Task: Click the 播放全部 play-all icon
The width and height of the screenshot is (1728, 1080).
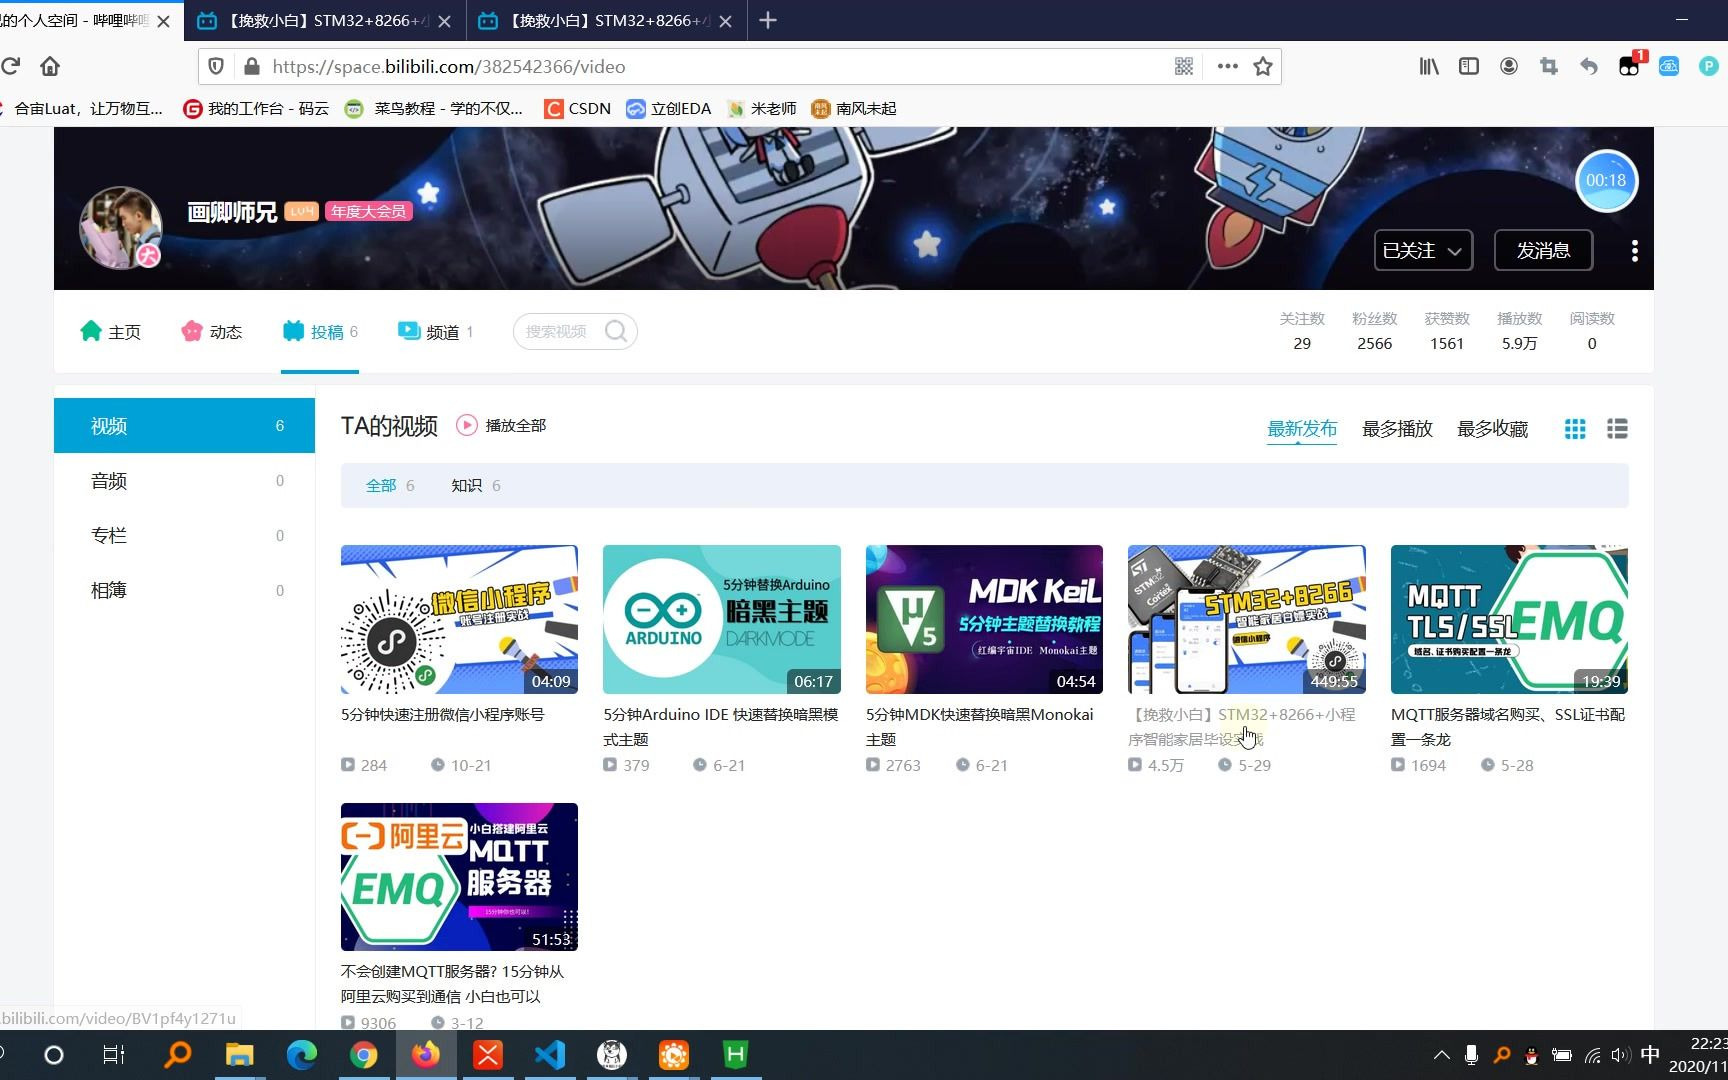Action: tap(467, 425)
